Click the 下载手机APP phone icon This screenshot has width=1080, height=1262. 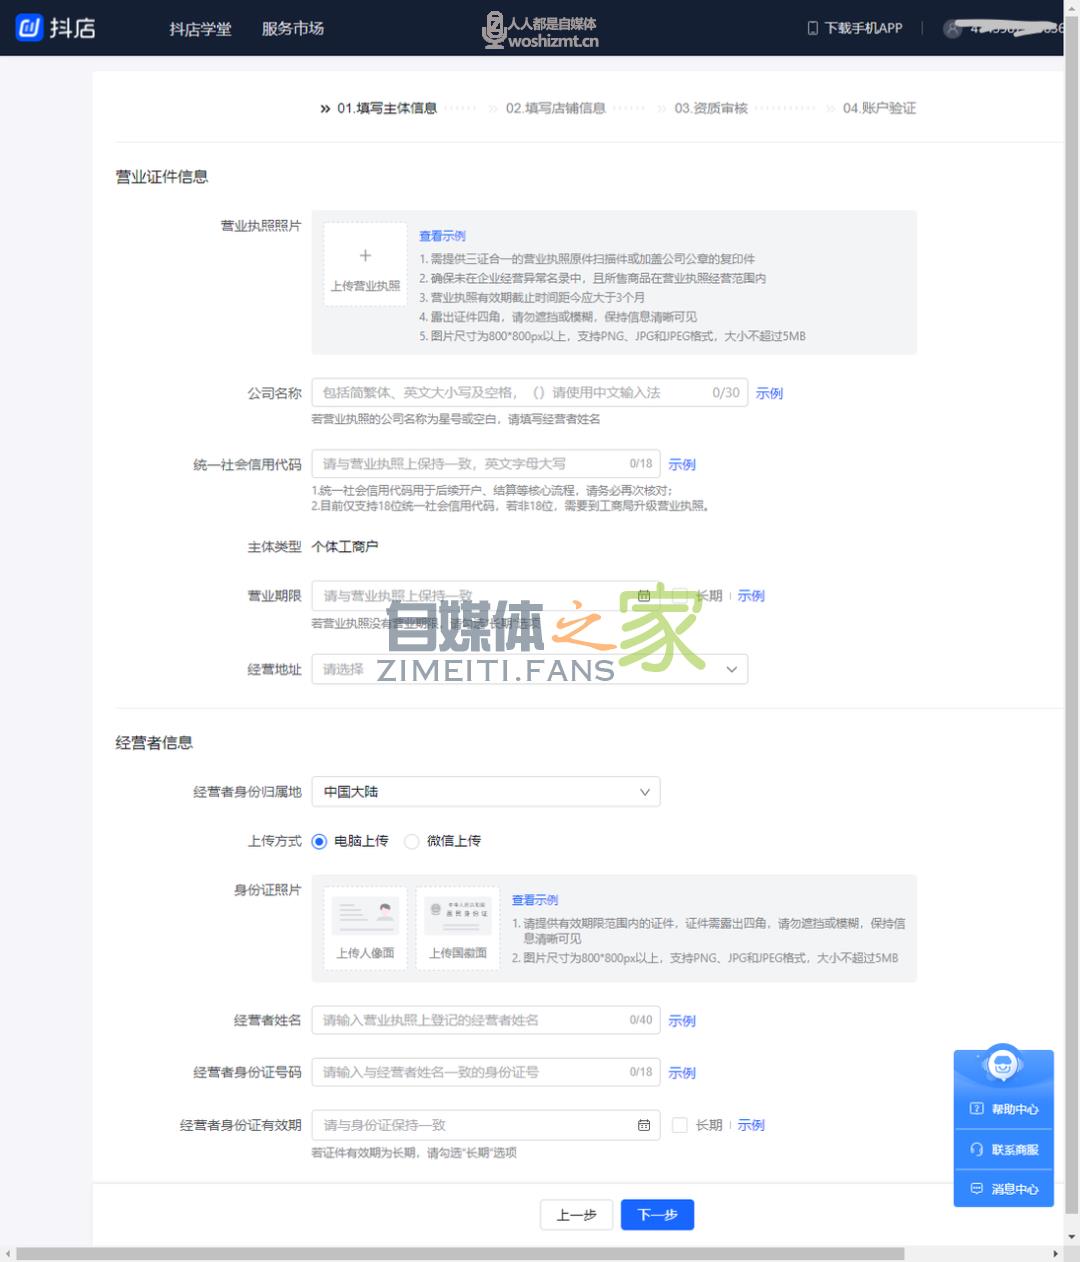(x=811, y=28)
